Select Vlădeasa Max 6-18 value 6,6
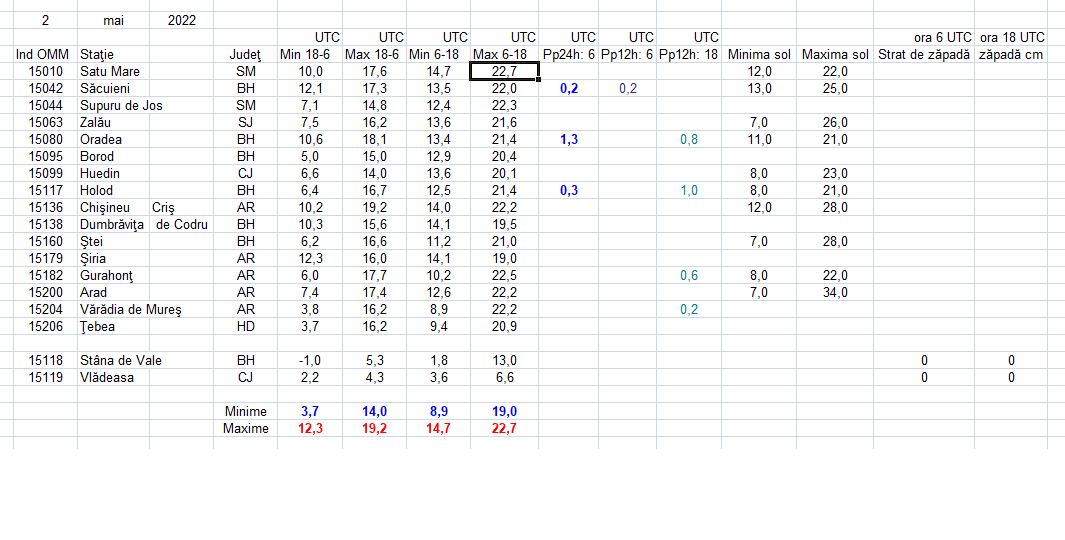Screen dimensions: 1065x540 pos(505,377)
